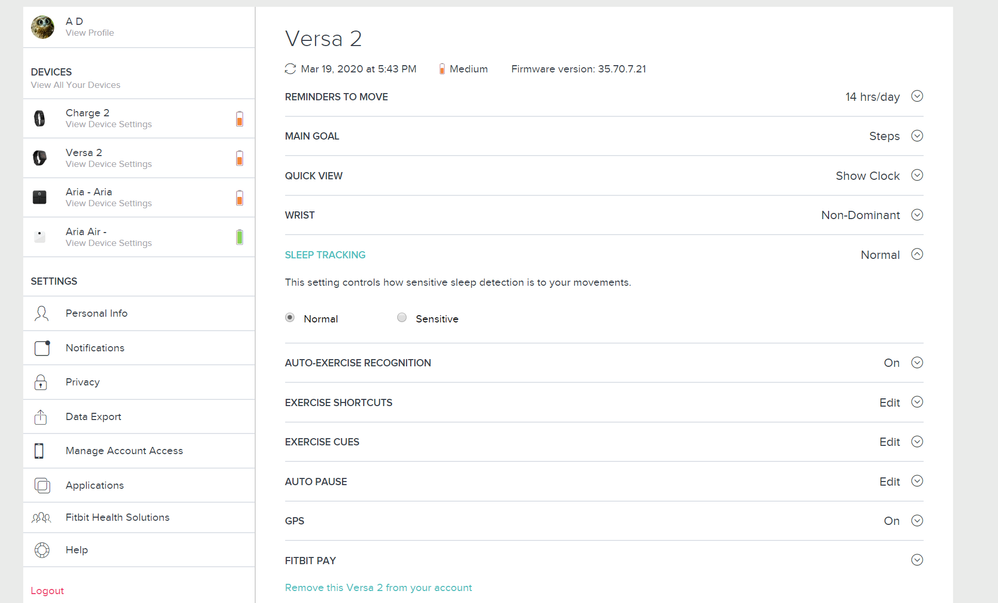Screen dimensions: 998x603
Task: Click the Notifications badge icon
Action: tap(41, 348)
